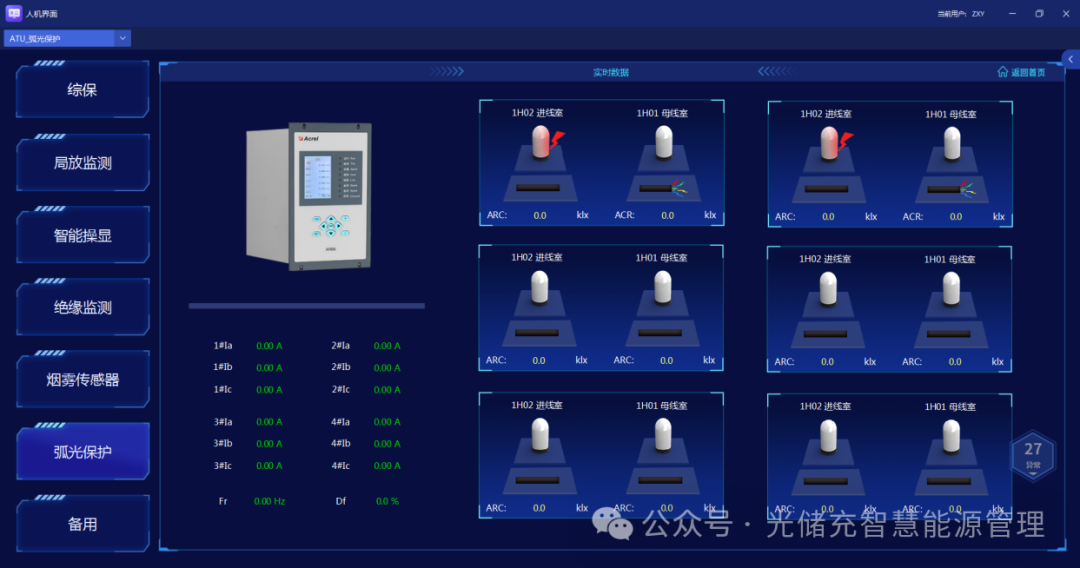Click the 返回首页 link text
1080x568 pixels.
click(1028, 72)
